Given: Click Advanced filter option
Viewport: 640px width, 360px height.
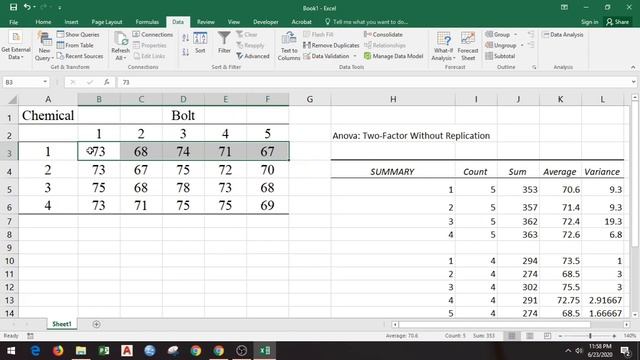Looking at the screenshot, I should click(x=253, y=56).
